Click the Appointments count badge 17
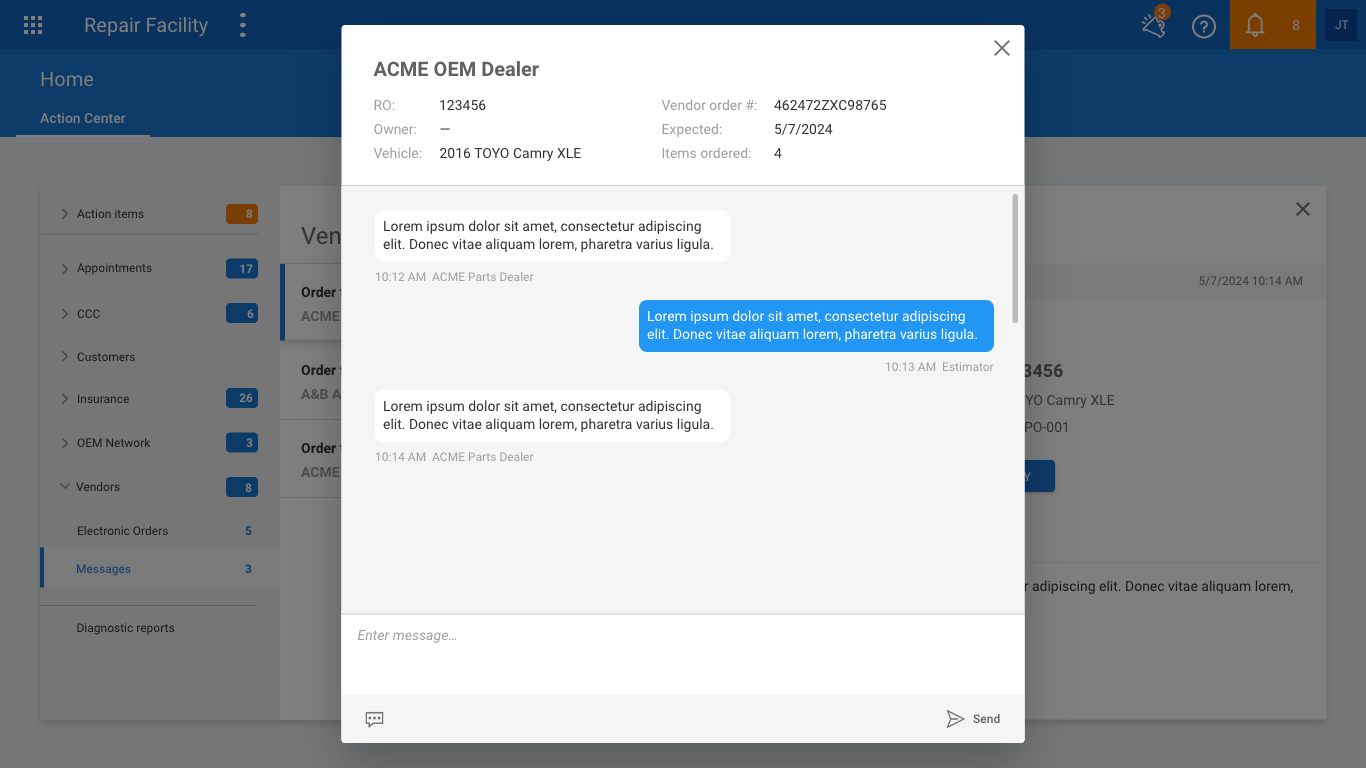Image resolution: width=1366 pixels, height=768 pixels. point(242,268)
